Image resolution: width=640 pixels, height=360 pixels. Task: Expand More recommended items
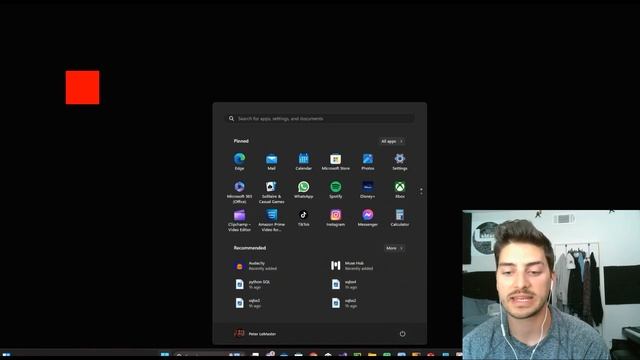tap(394, 248)
